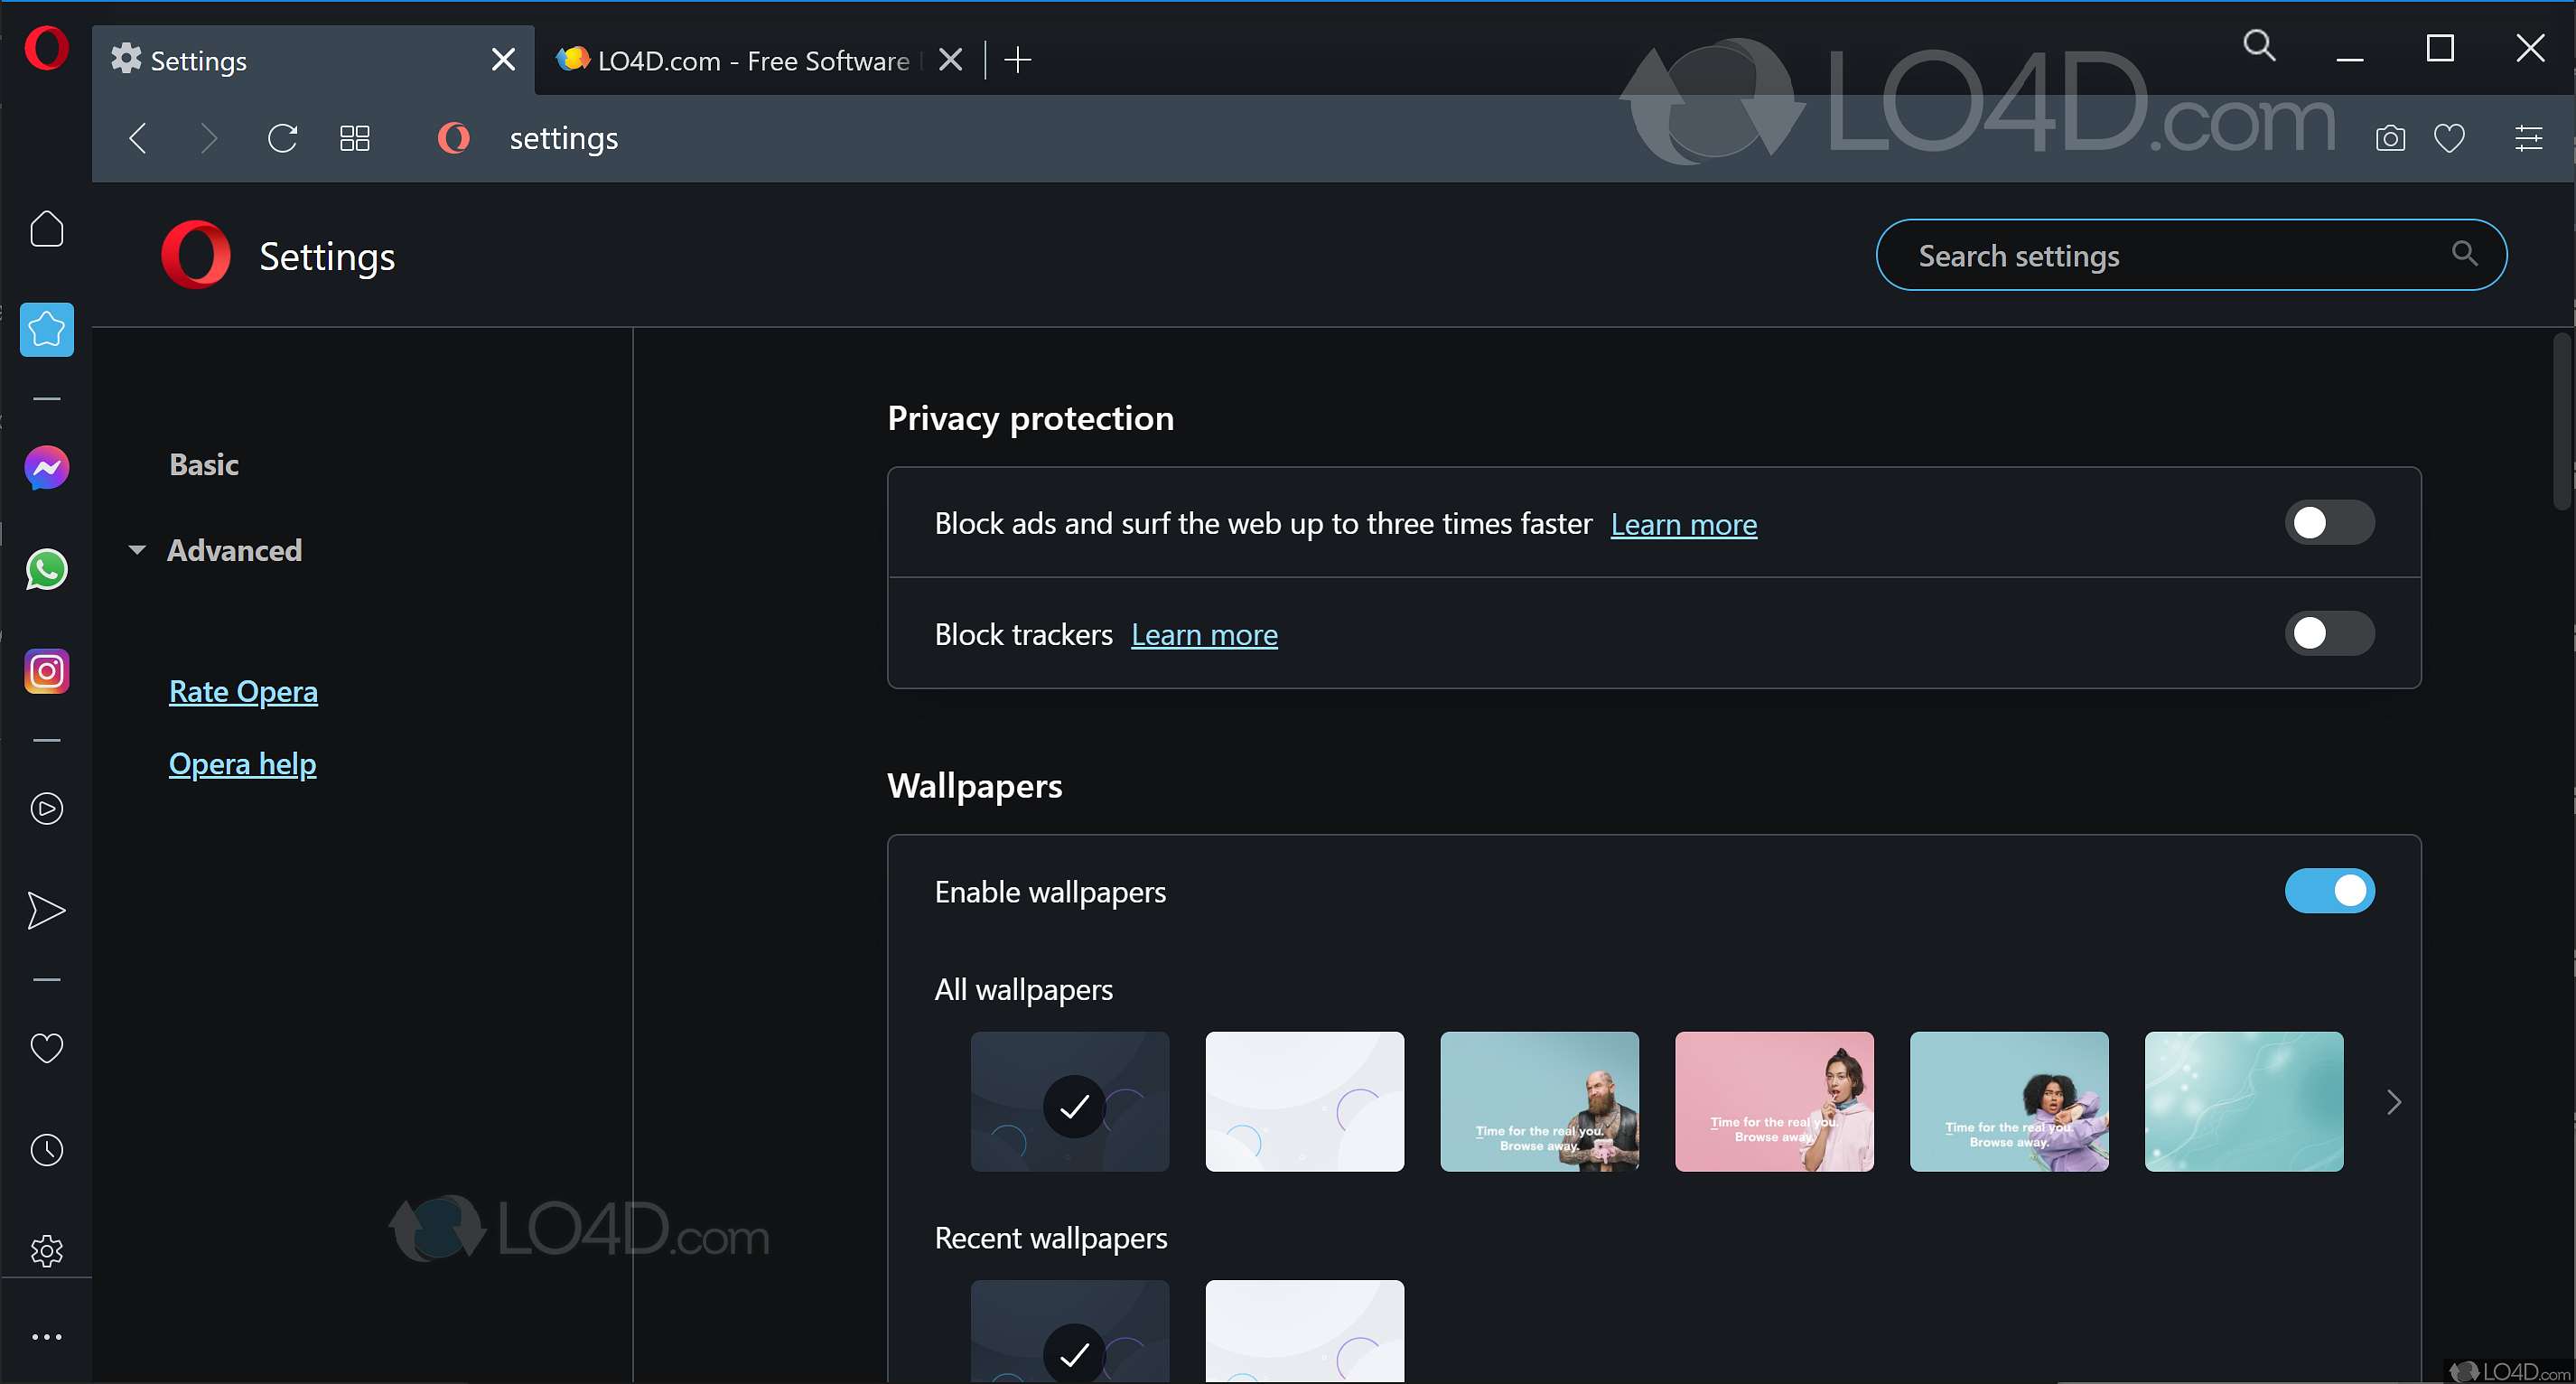Open WhatsApp from the sidebar
This screenshot has height=1384, width=2576.
tap(46, 570)
